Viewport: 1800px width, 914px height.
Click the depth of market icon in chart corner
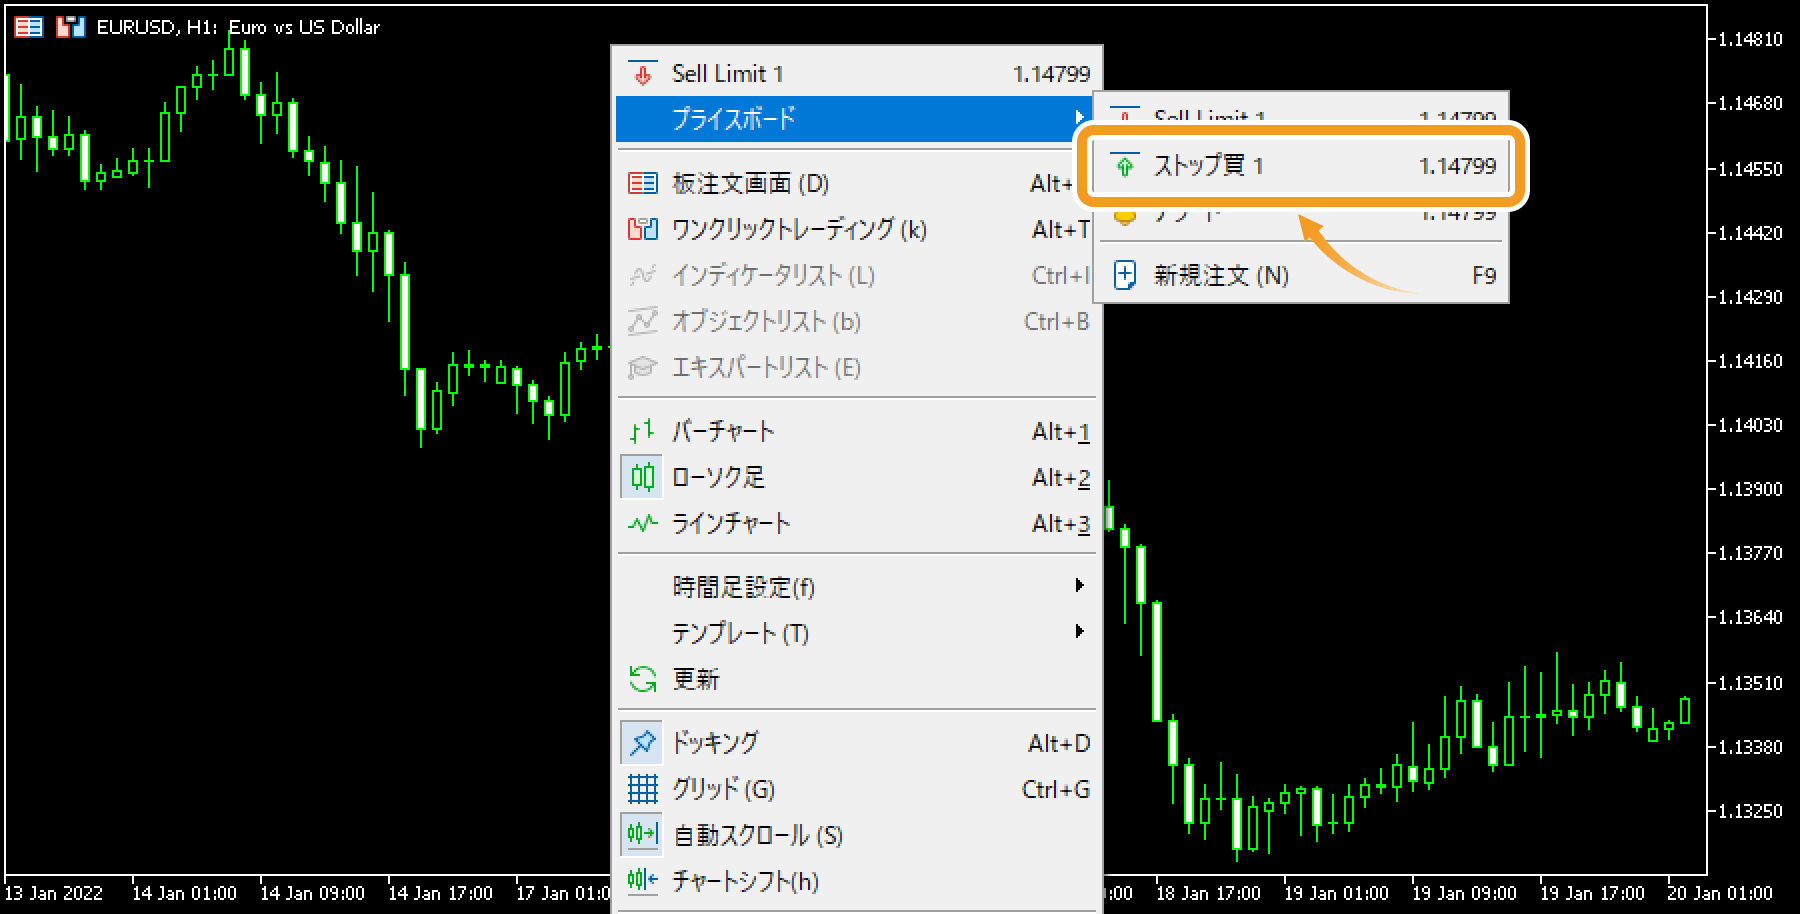pyautogui.click(x=29, y=27)
